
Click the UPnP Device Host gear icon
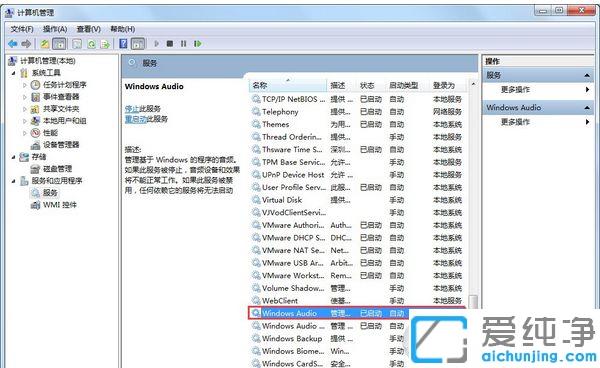[256, 175]
